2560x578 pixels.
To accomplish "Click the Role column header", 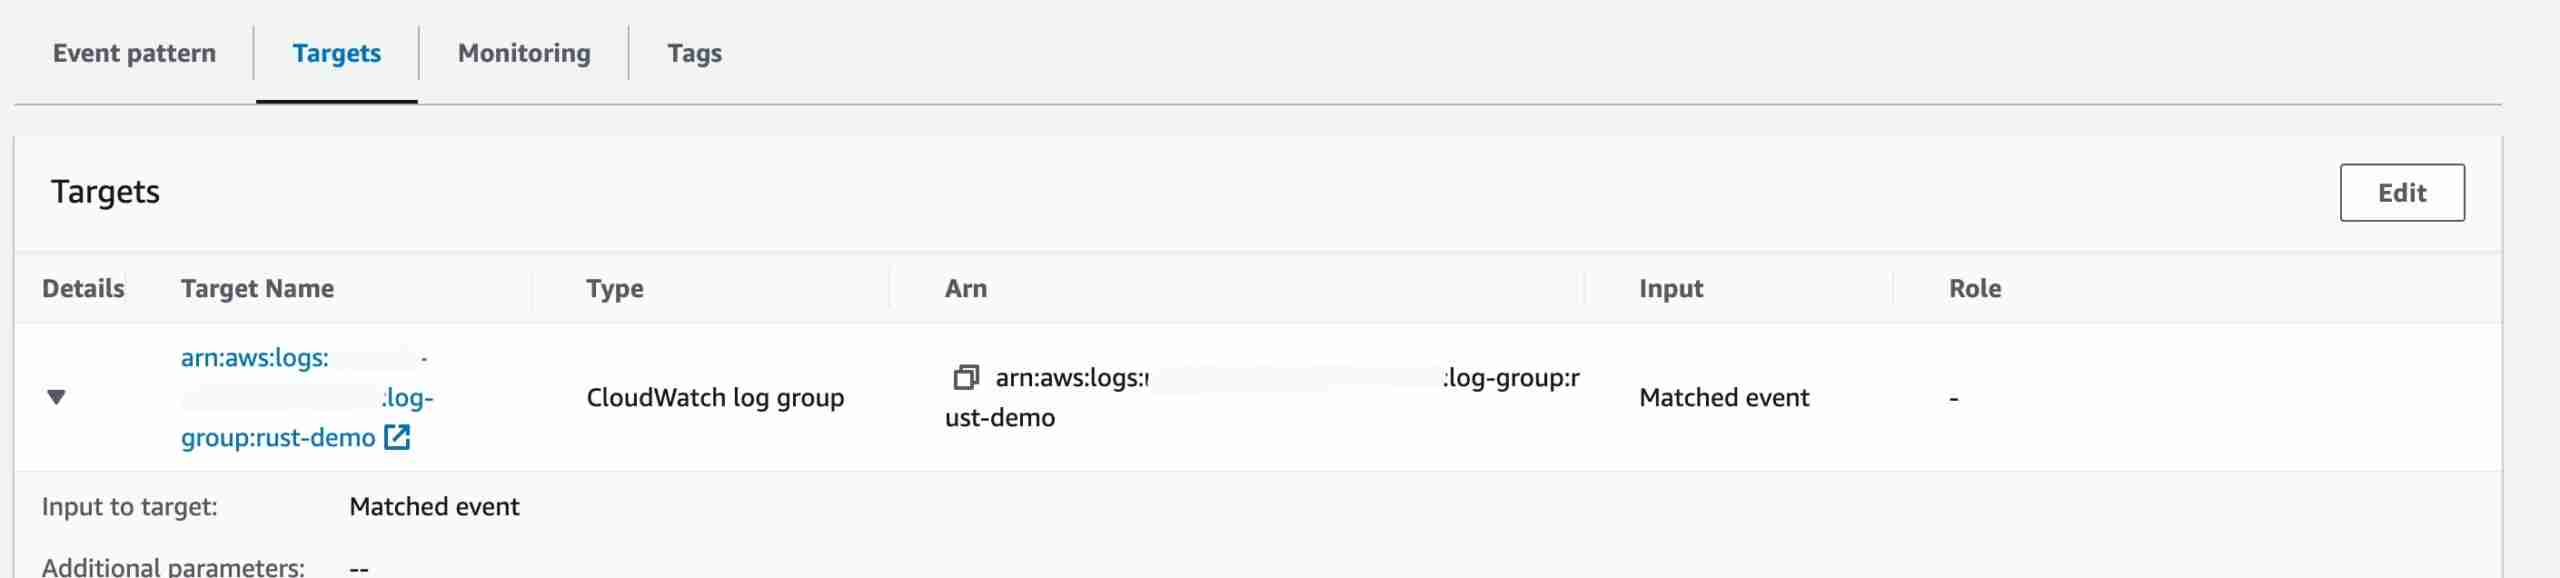I will point(1974,289).
